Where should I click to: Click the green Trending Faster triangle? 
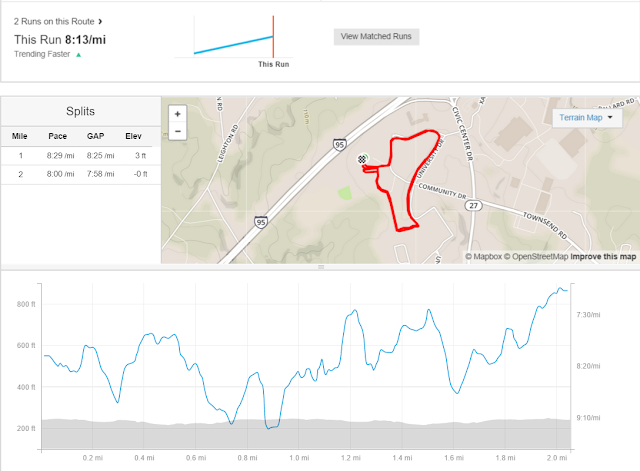point(78,54)
